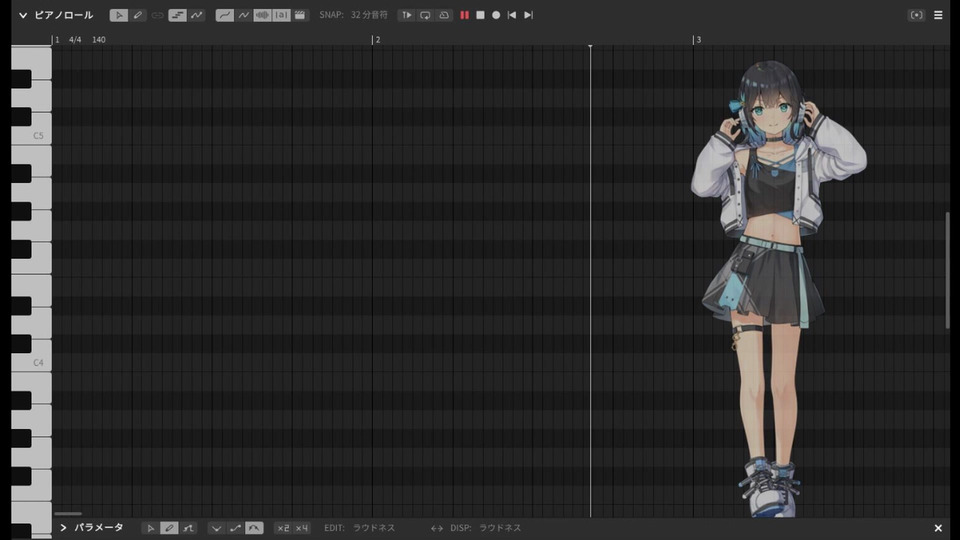Click the x2 vertical zoom button
The image size is (960, 540).
283,528
